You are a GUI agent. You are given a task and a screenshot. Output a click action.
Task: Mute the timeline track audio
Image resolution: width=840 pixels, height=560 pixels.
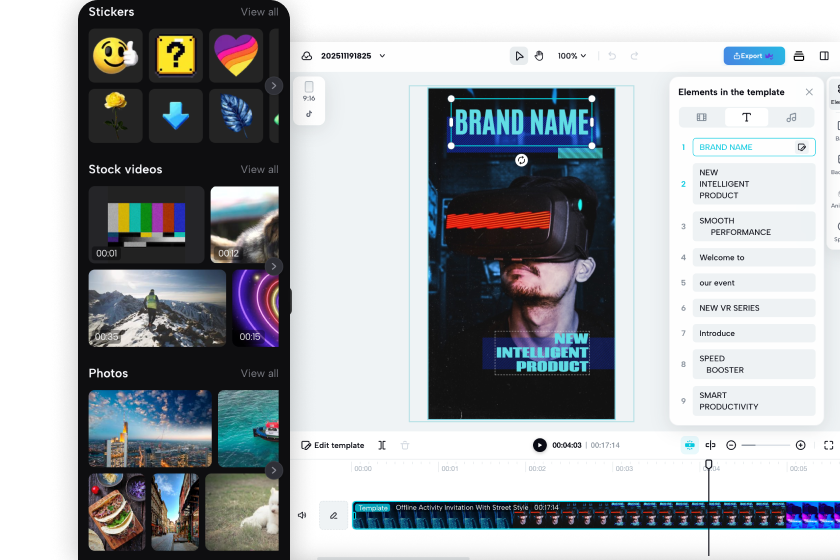coord(302,515)
